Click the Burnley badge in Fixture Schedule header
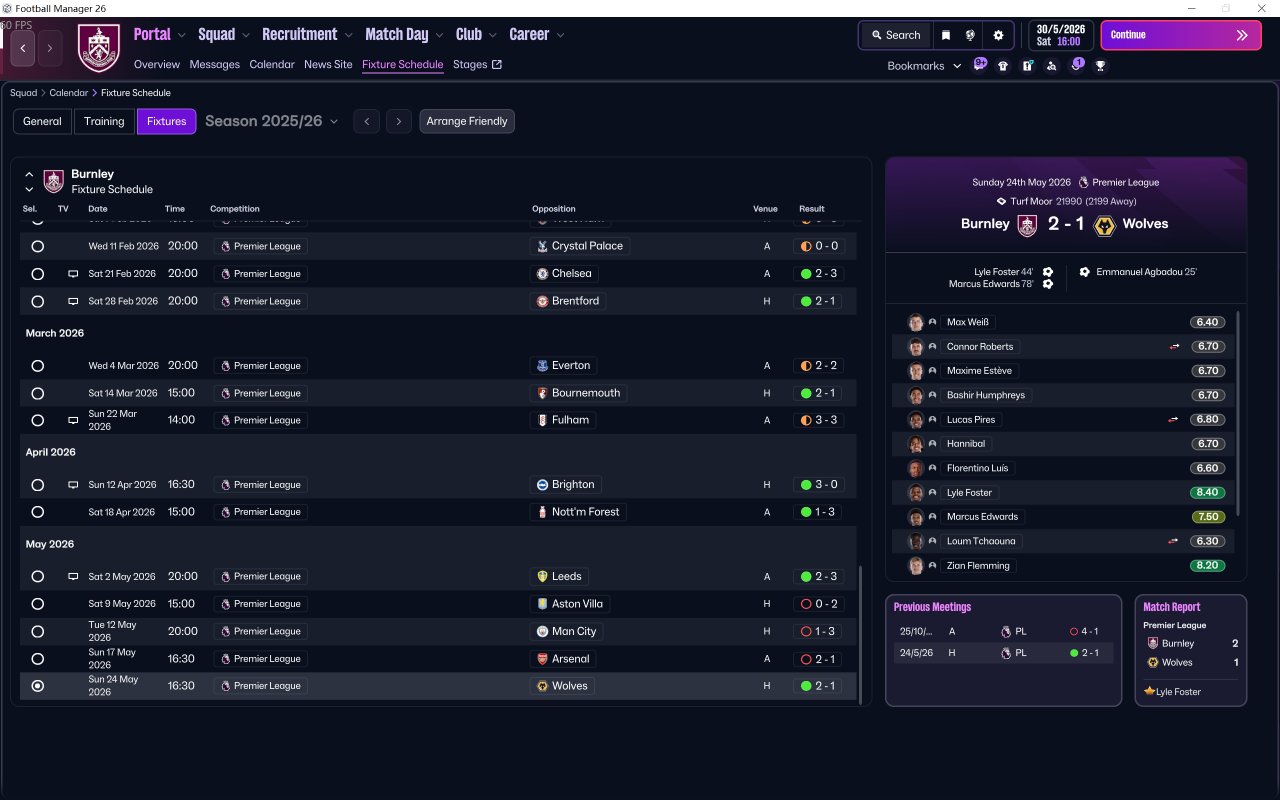Viewport: 1280px width, 800px height. (54, 181)
